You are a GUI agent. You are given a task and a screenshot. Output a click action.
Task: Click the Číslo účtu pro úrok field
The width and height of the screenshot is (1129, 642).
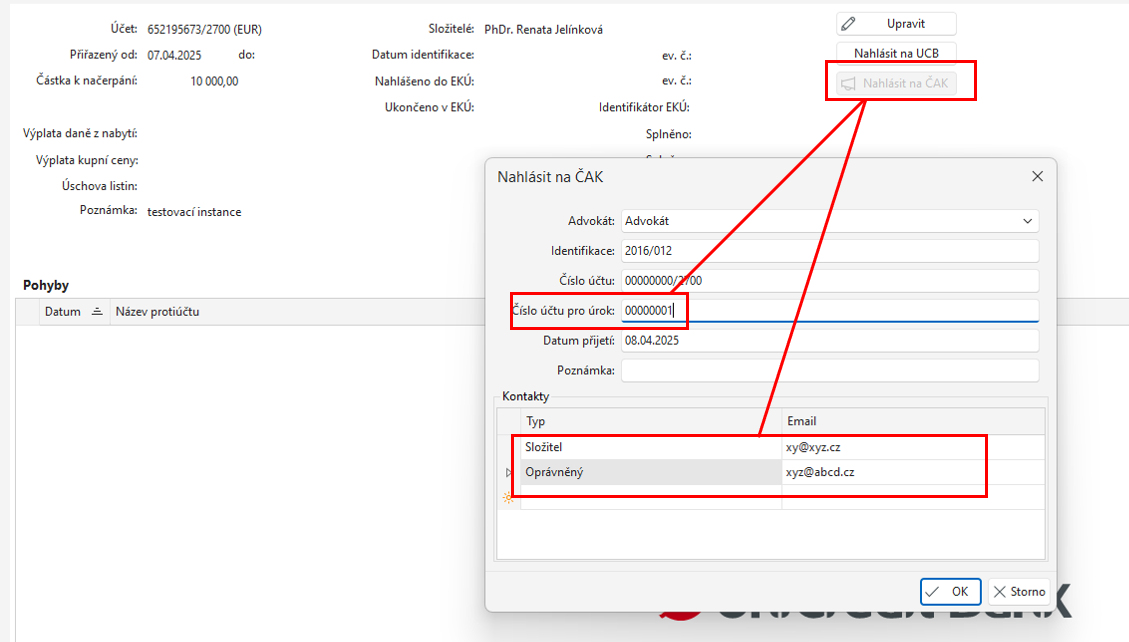828,311
